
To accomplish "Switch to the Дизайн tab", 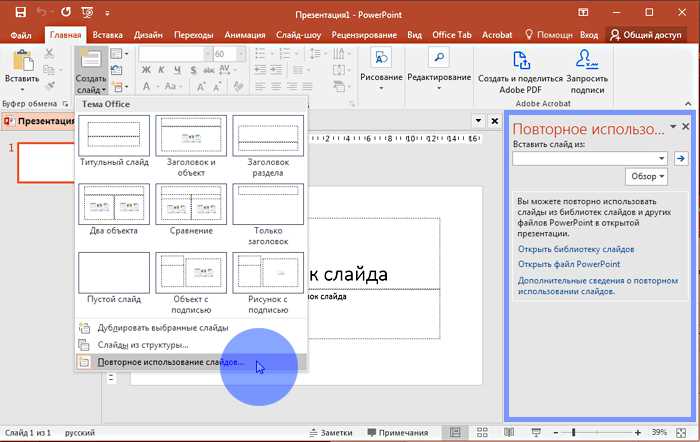I will (148, 35).
